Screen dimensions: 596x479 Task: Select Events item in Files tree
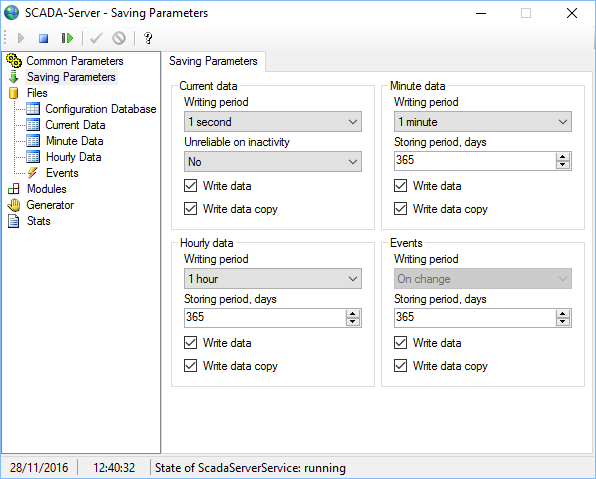click(62, 173)
